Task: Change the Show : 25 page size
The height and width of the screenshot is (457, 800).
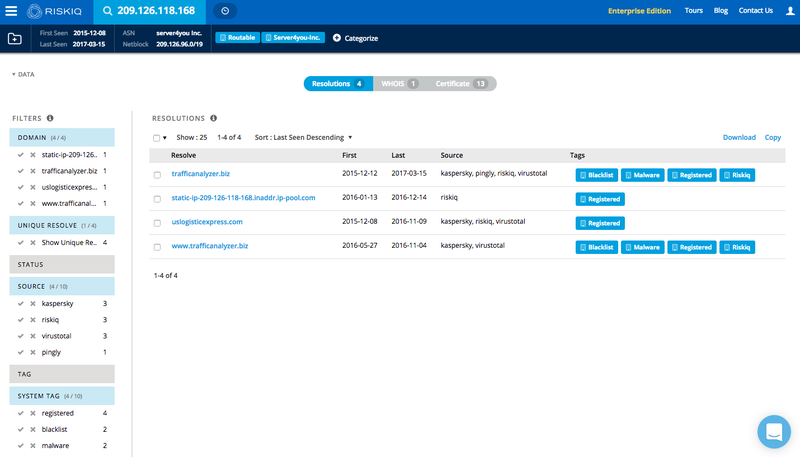Action: point(192,137)
